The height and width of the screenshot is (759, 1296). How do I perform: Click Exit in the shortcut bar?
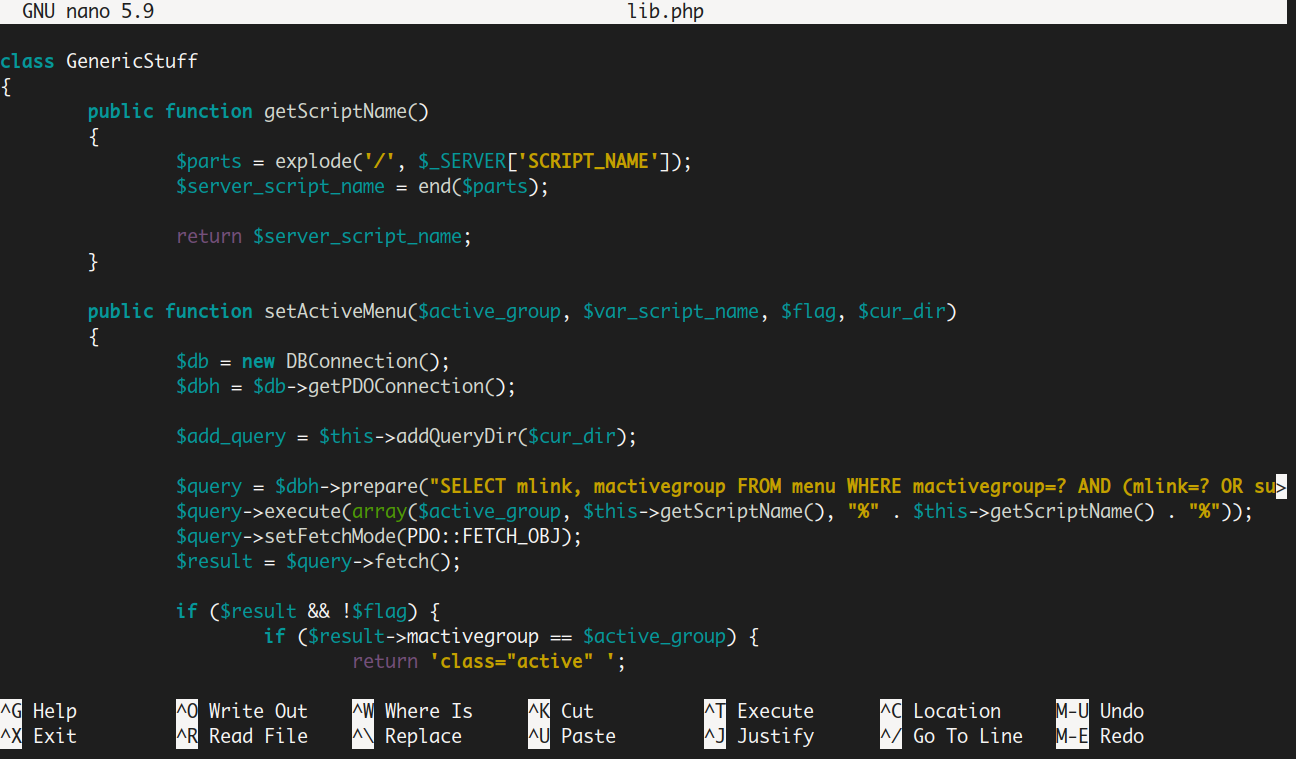(x=50, y=736)
